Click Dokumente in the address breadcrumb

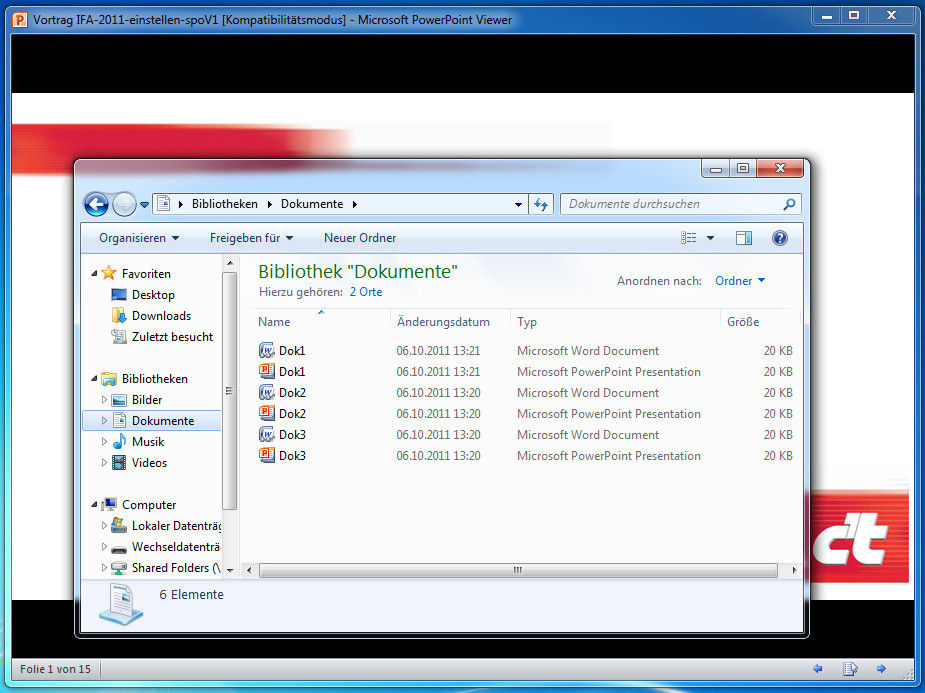311,204
